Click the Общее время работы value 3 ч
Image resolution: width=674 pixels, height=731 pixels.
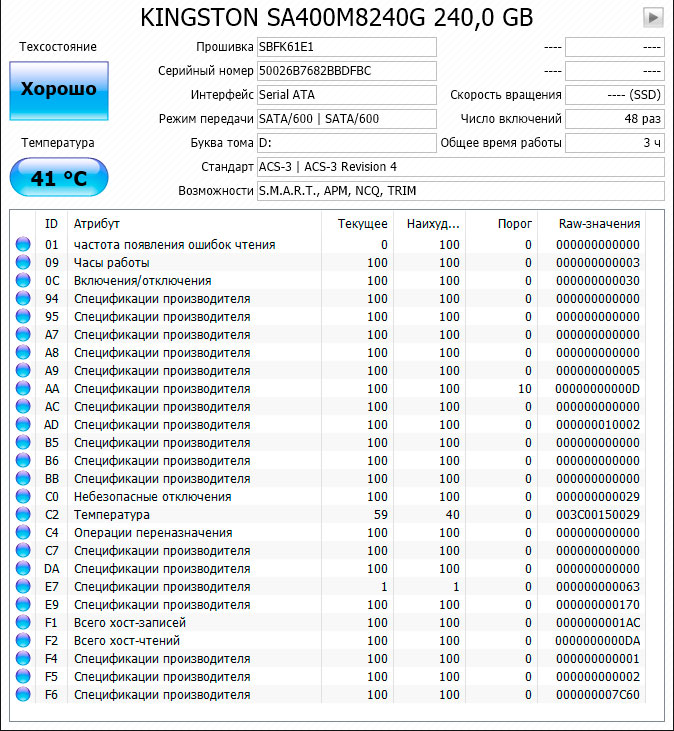615,143
